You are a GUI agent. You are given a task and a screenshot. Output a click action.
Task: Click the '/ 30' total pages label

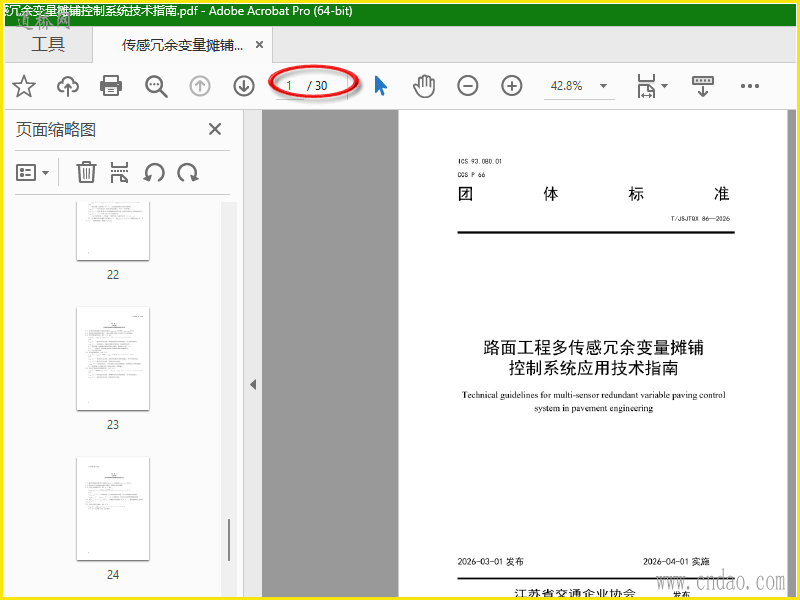[x=317, y=86]
